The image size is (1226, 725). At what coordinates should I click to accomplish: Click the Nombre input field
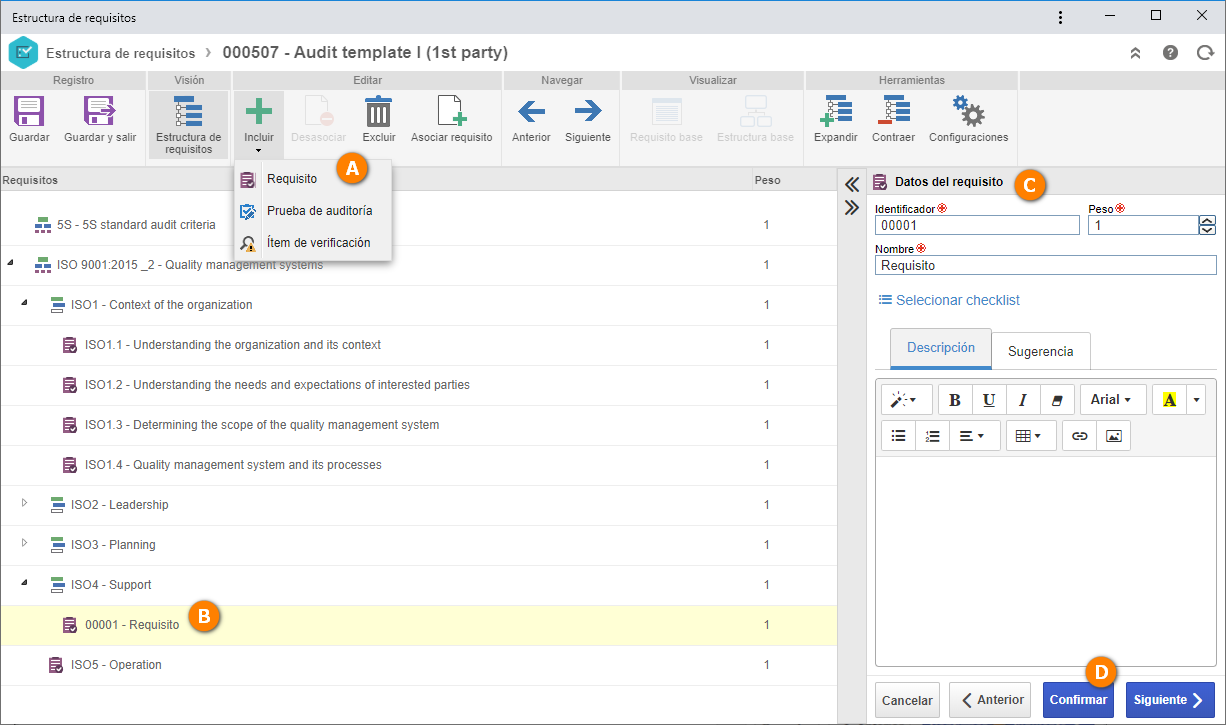pos(1046,266)
